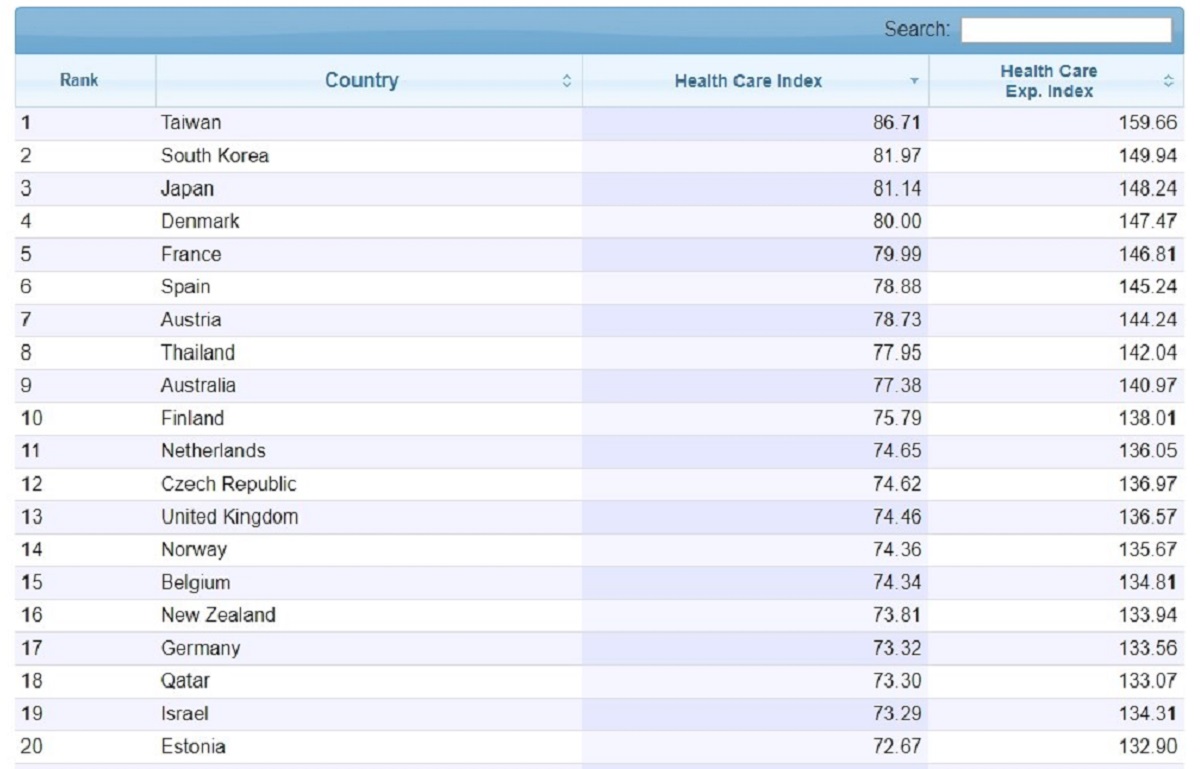Click the Finland row rank number 10
Image resolution: width=1200 pixels, height=769 pixels.
(31, 418)
